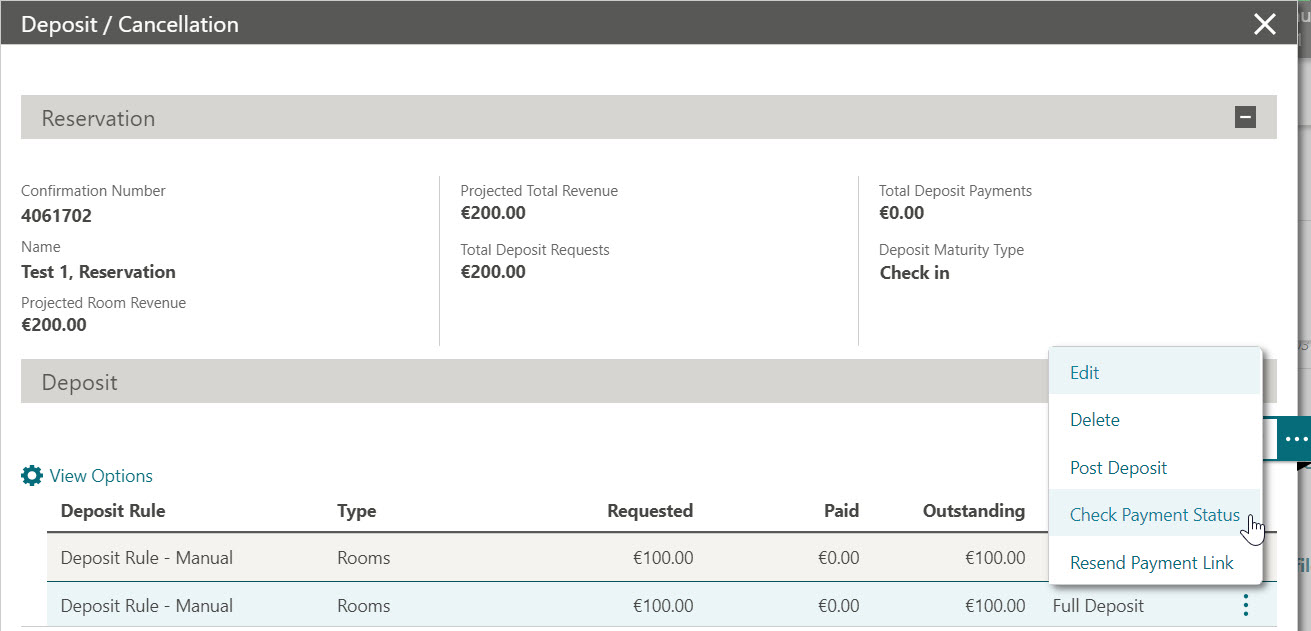The width and height of the screenshot is (1311, 631).
Task: Close the Deposit / Cancellation dialog
Action: [x=1264, y=24]
